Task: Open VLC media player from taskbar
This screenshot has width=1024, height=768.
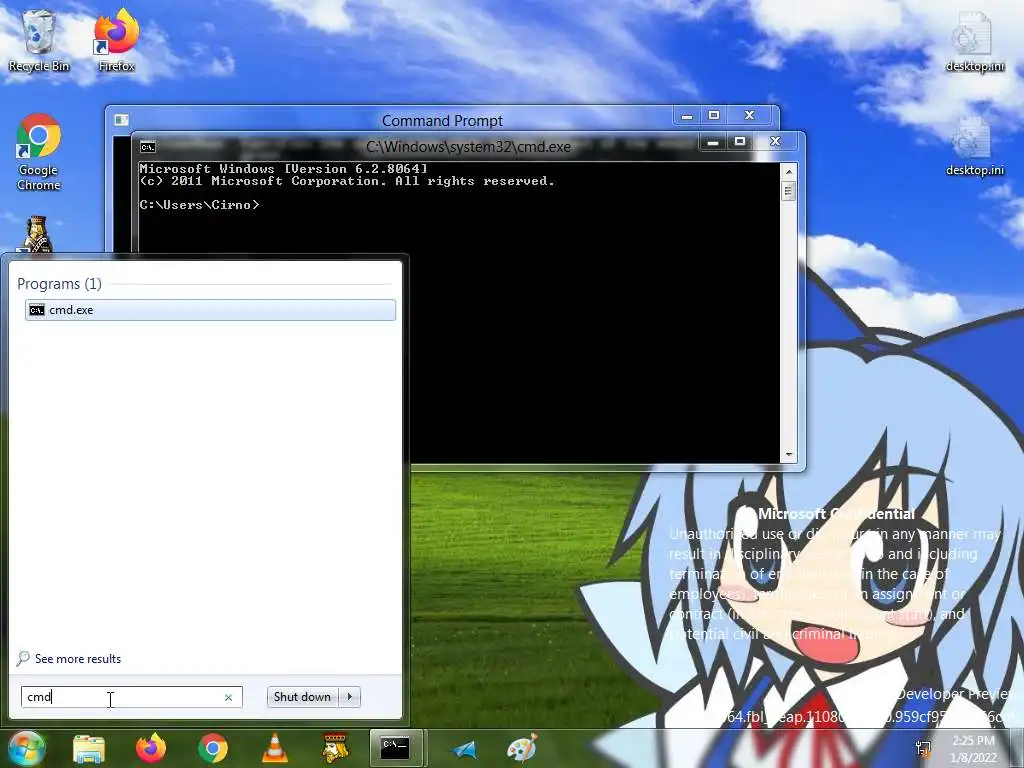Action: [x=275, y=748]
